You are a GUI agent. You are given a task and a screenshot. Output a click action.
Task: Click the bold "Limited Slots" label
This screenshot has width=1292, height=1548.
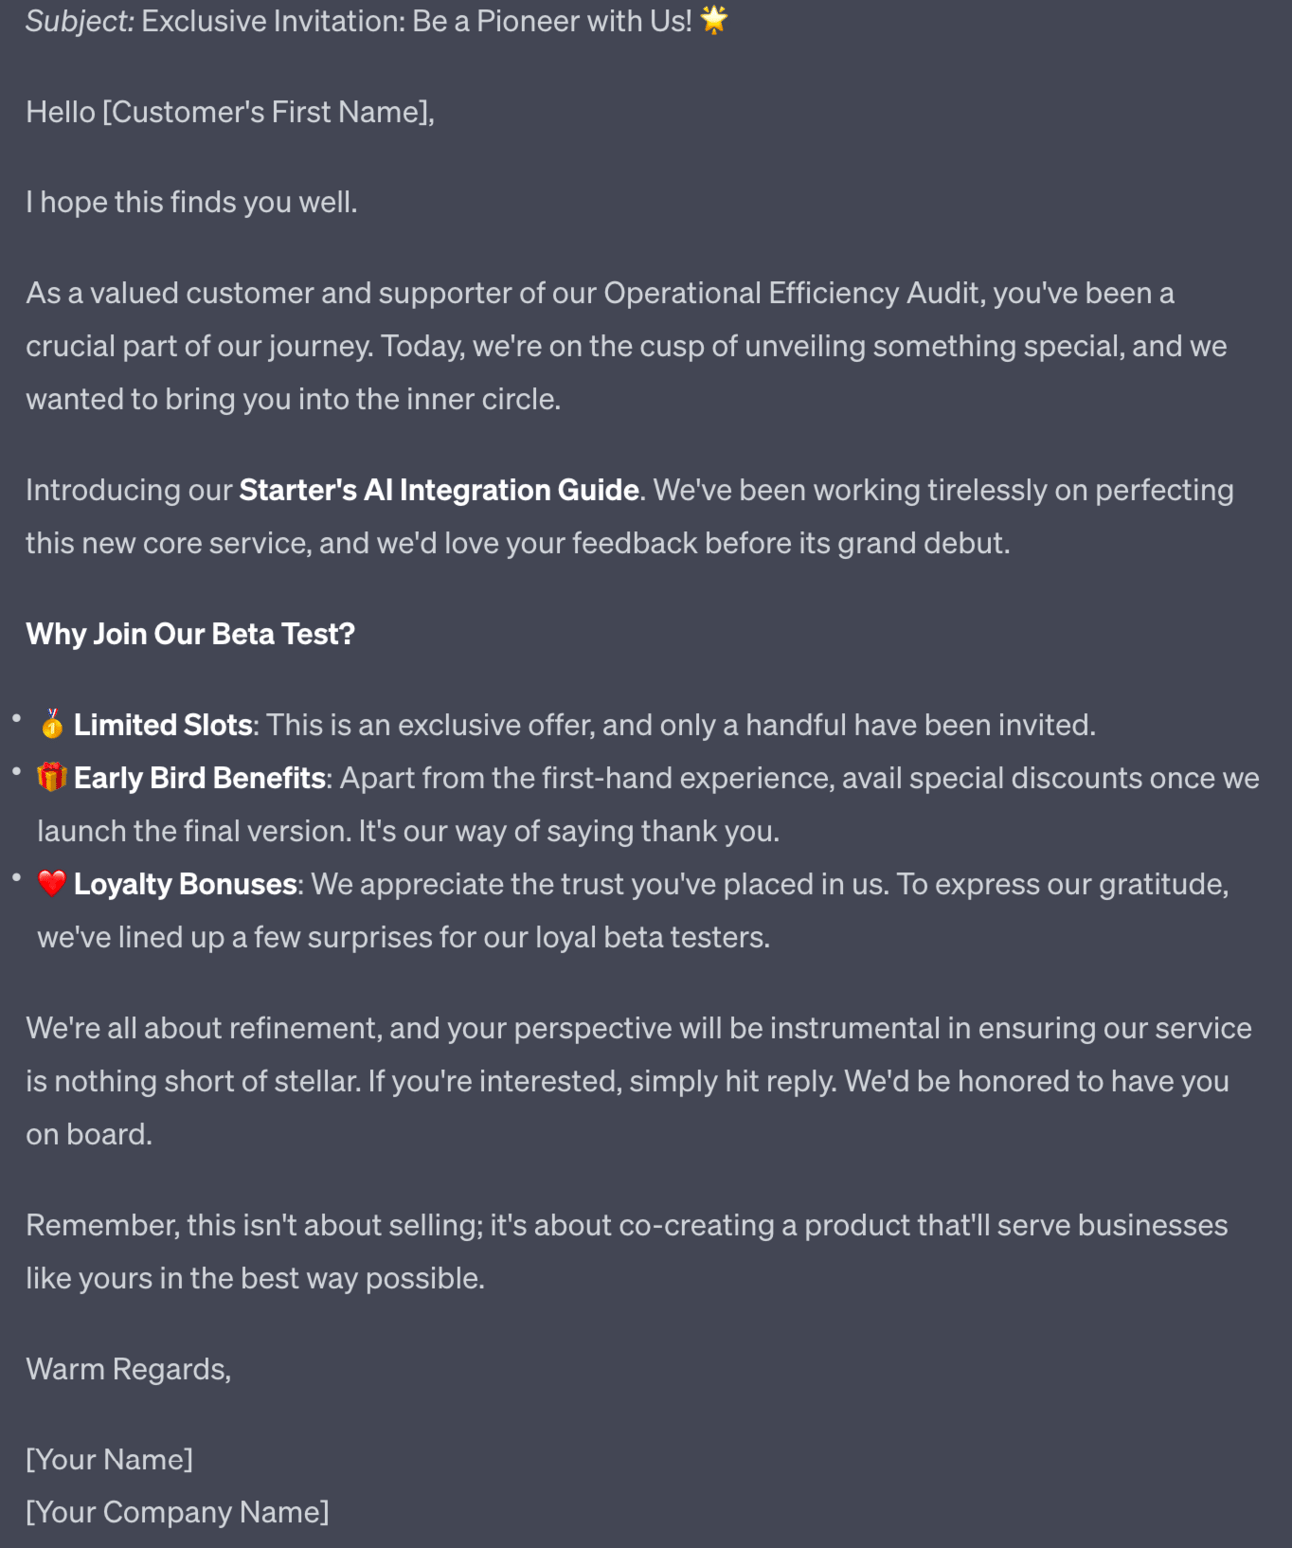coord(163,725)
